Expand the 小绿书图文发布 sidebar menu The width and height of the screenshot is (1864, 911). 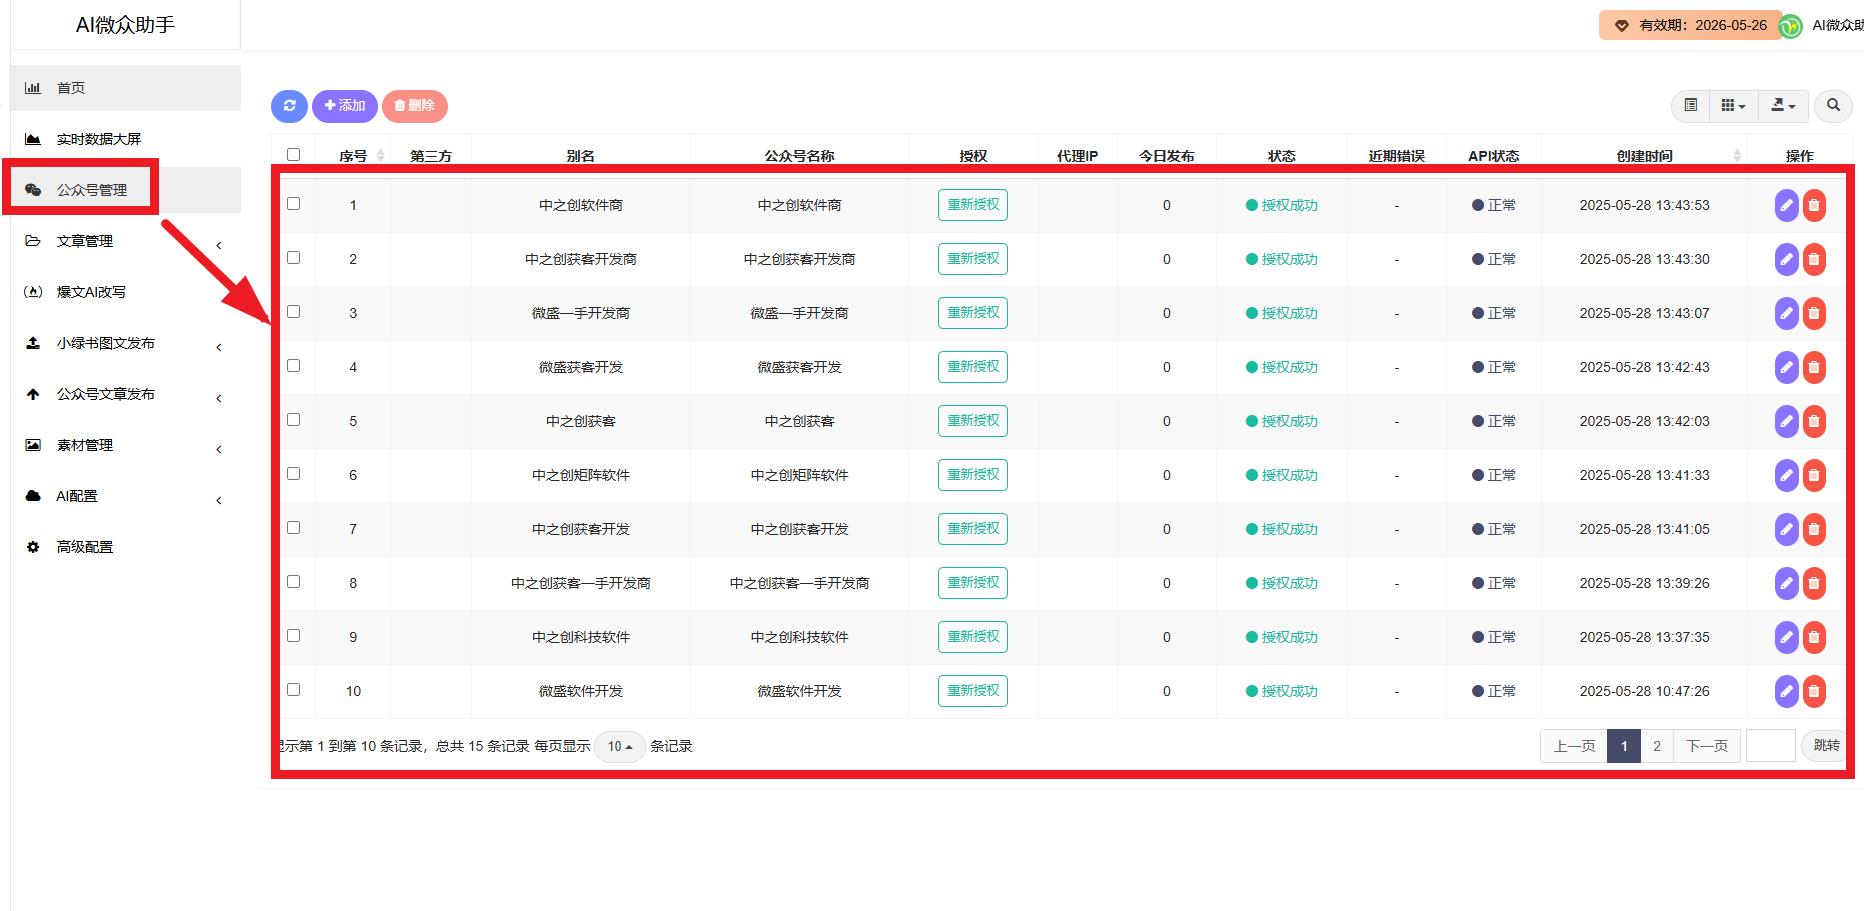click(x=125, y=343)
